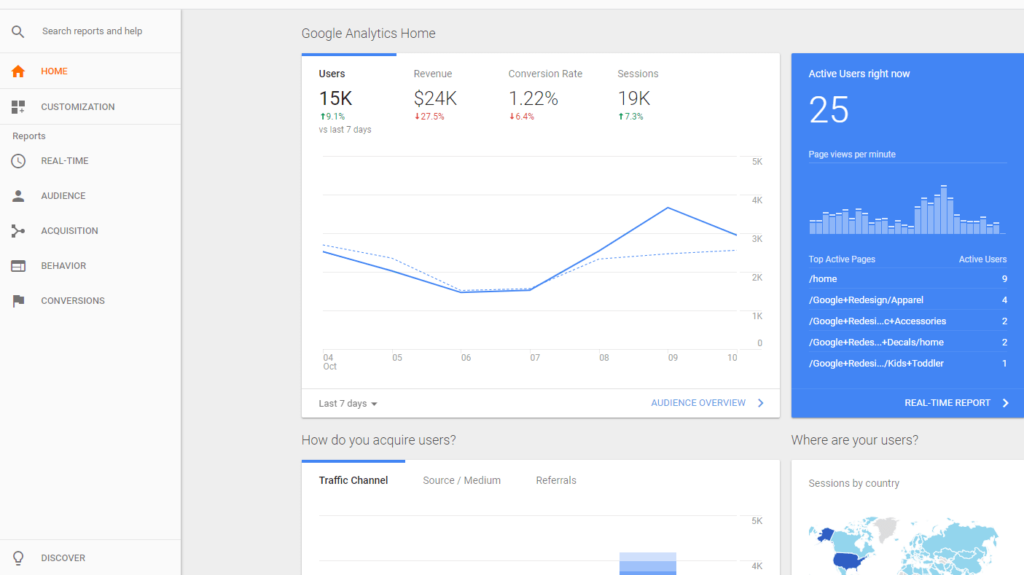Click the $24K revenue value
Image resolution: width=1024 pixels, height=575 pixels.
point(435,99)
